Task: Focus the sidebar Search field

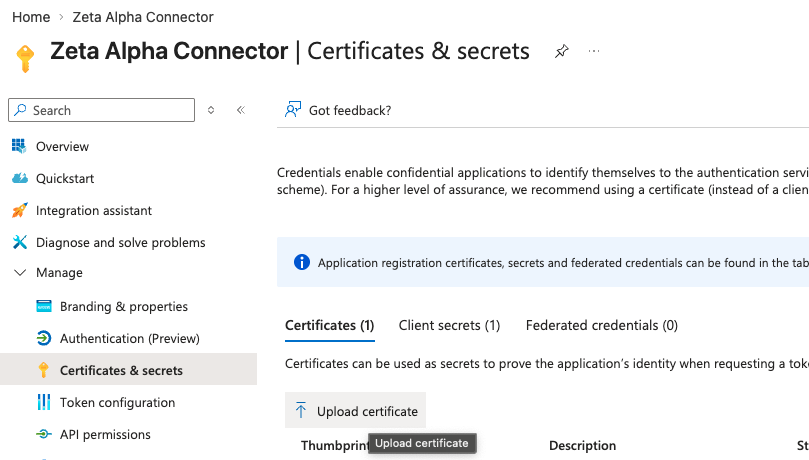Action: [x=102, y=110]
